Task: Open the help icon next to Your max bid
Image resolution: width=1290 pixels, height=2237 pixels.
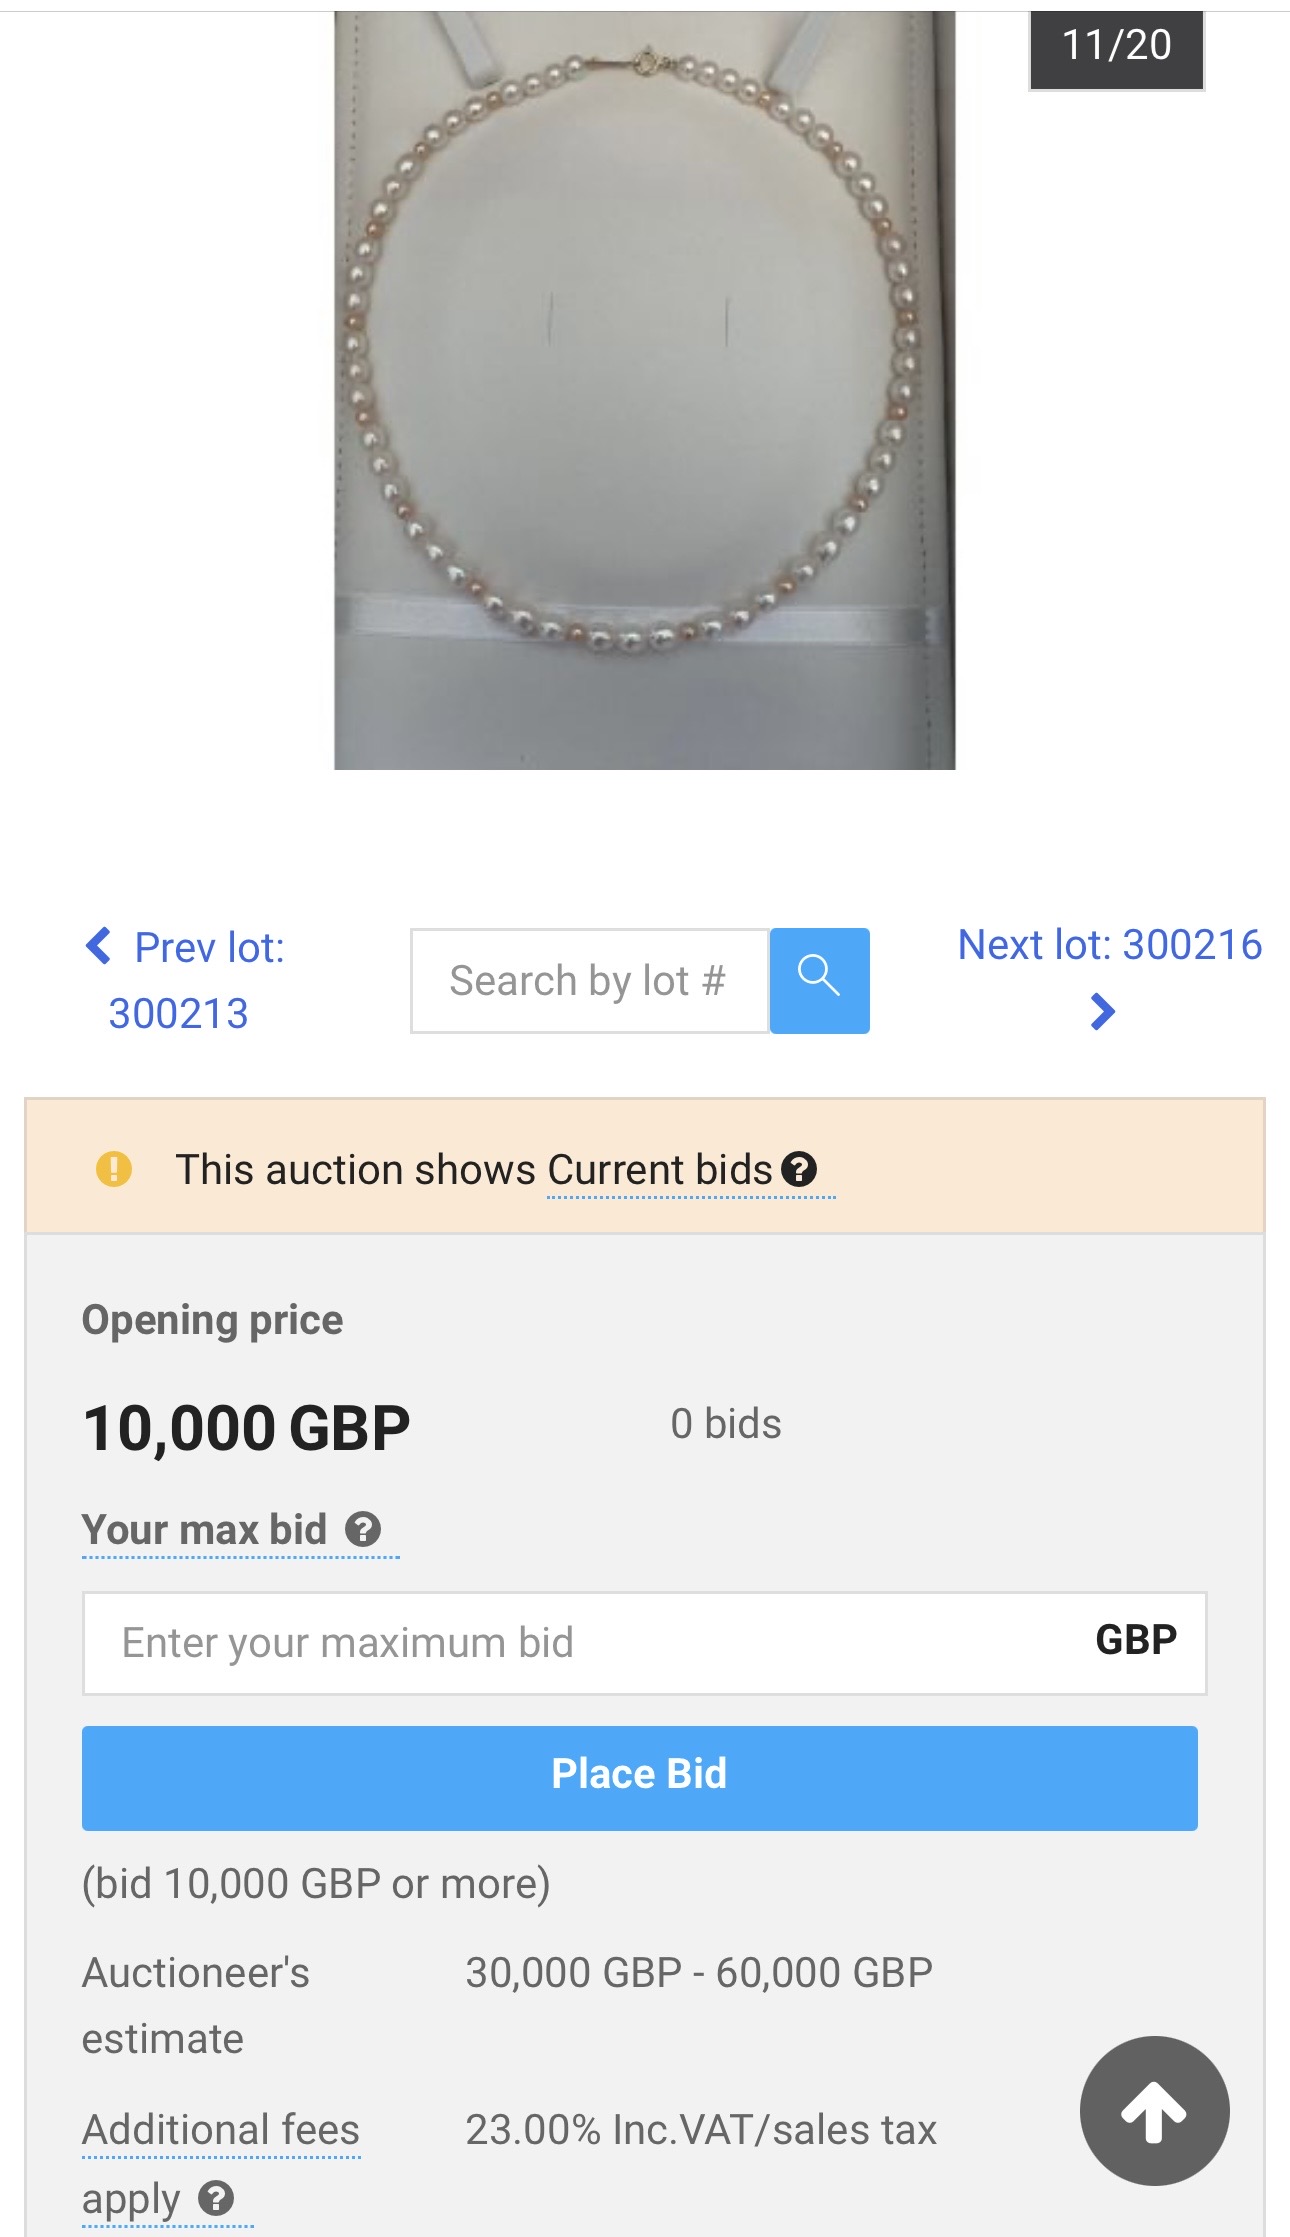Action: pos(363,1529)
